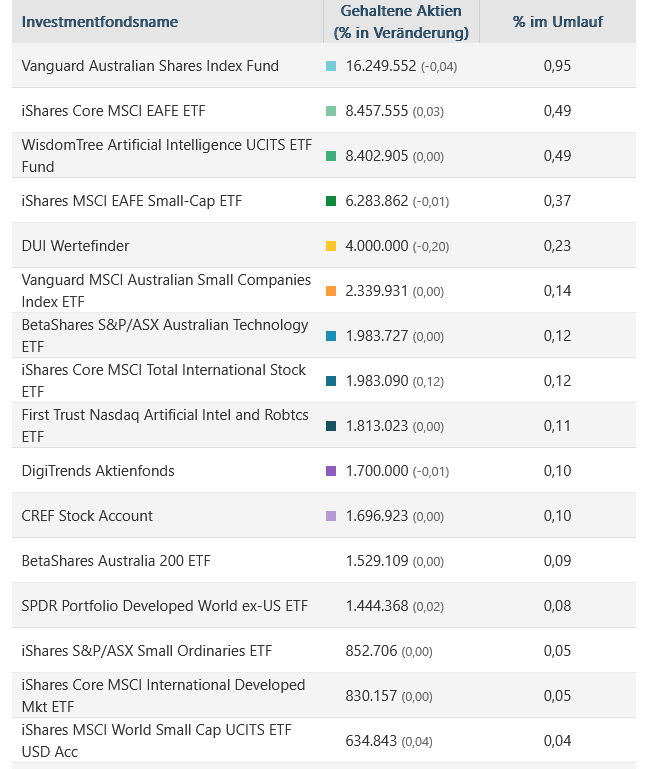Screen dimensions: 655x769
Task: Click the iShares Core MSCI EAFE ETF color swatch
Action: (x=331, y=111)
